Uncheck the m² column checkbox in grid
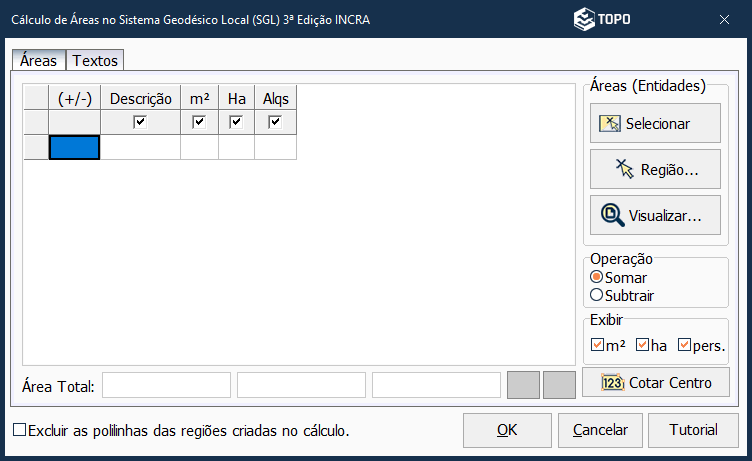 pyautogui.click(x=199, y=122)
